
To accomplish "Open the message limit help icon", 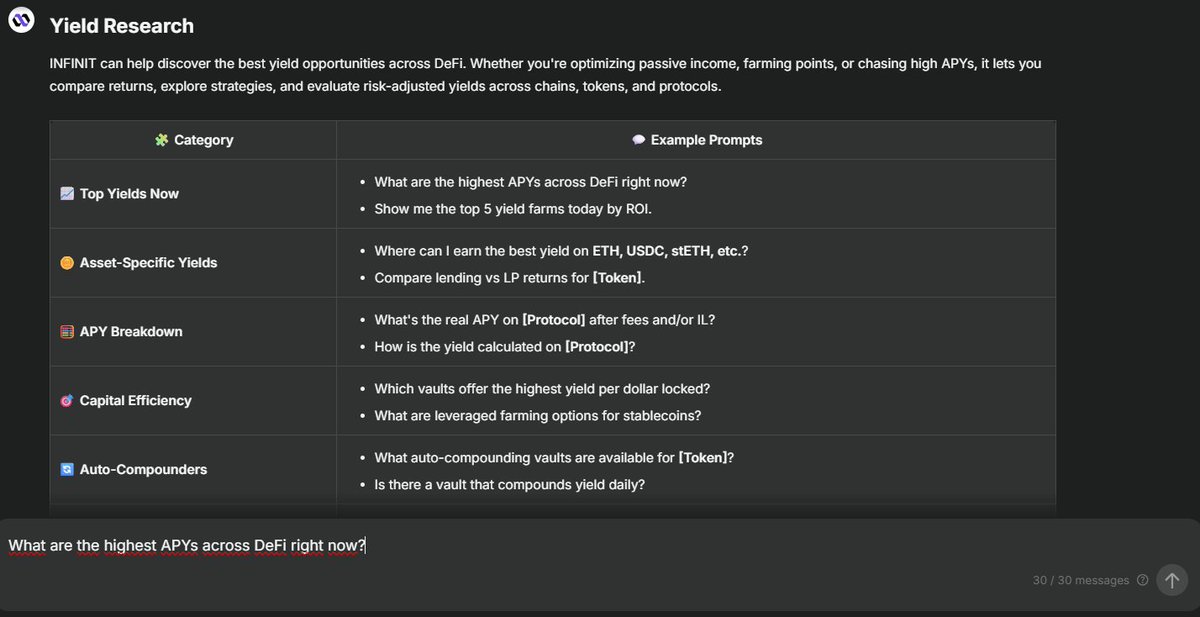I will pyautogui.click(x=1142, y=581).
